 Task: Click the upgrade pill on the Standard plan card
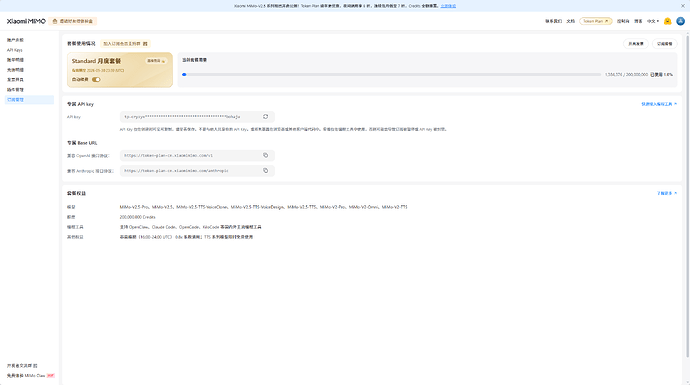[156, 61]
